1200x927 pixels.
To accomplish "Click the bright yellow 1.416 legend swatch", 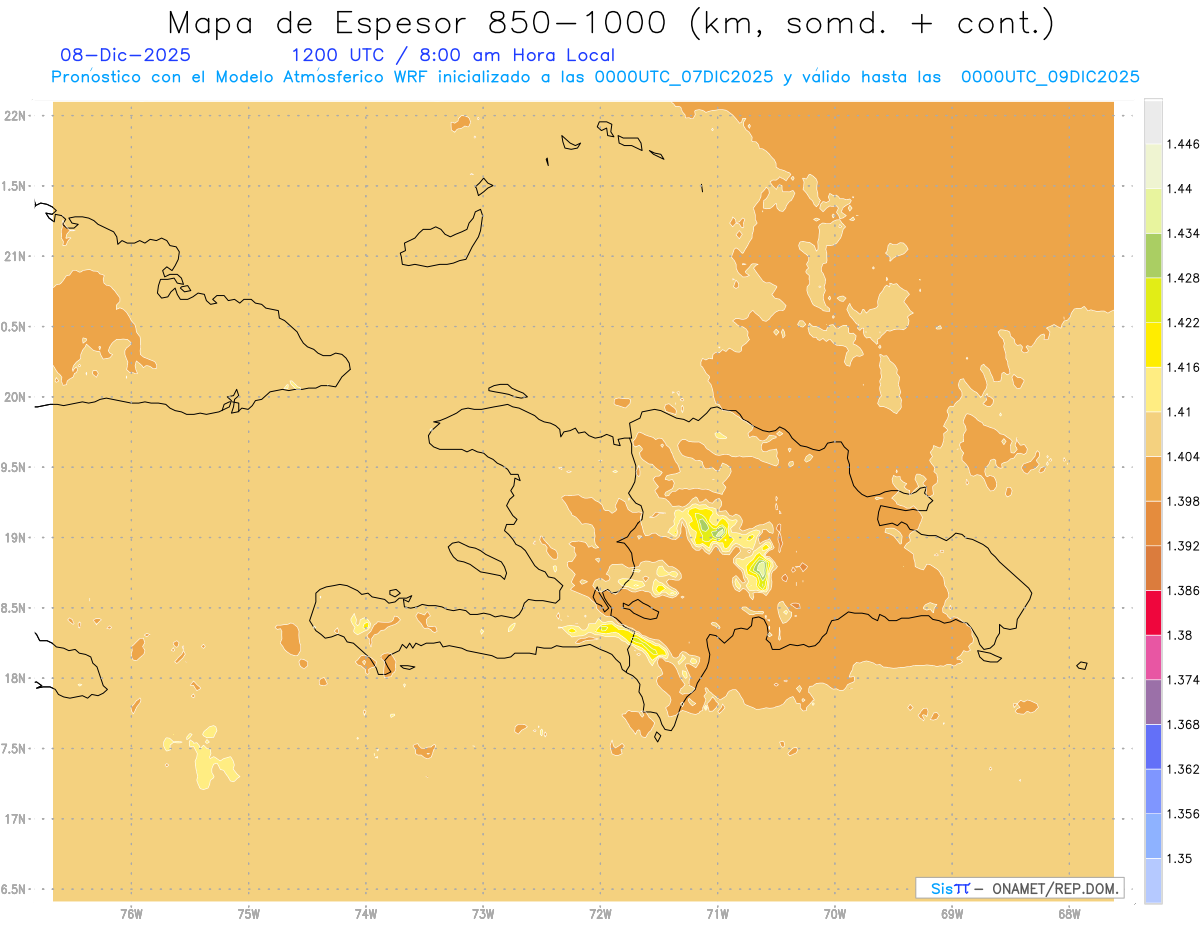I will point(1153,345).
